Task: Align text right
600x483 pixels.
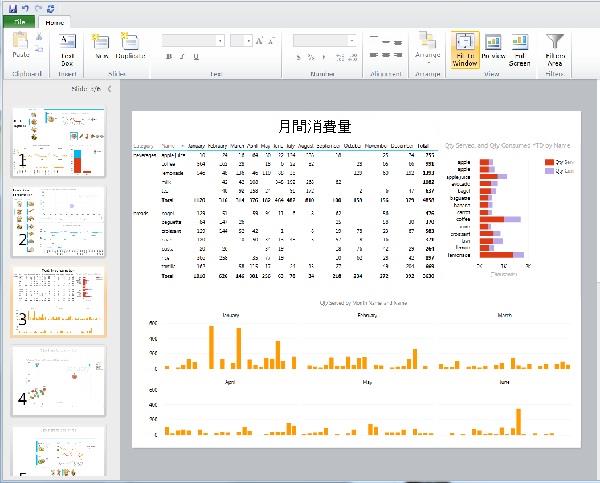Action: (x=398, y=55)
